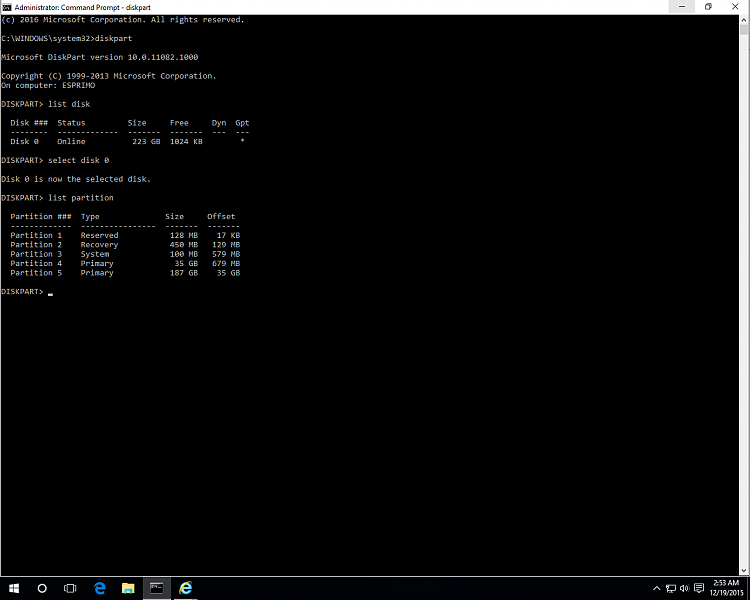
Task: Click the 'list partition' command text
Action: coord(81,198)
